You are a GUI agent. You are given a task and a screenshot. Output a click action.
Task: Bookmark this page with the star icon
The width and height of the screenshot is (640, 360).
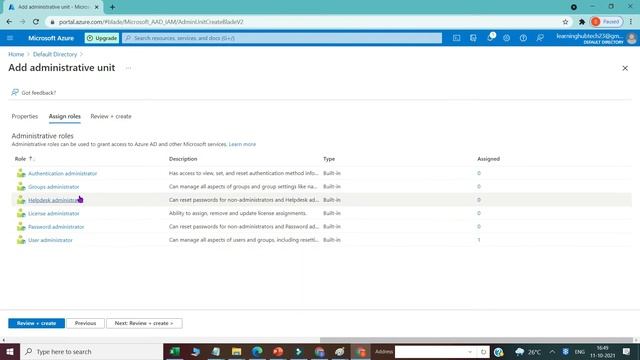pyautogui.click(x=565, y=22)
